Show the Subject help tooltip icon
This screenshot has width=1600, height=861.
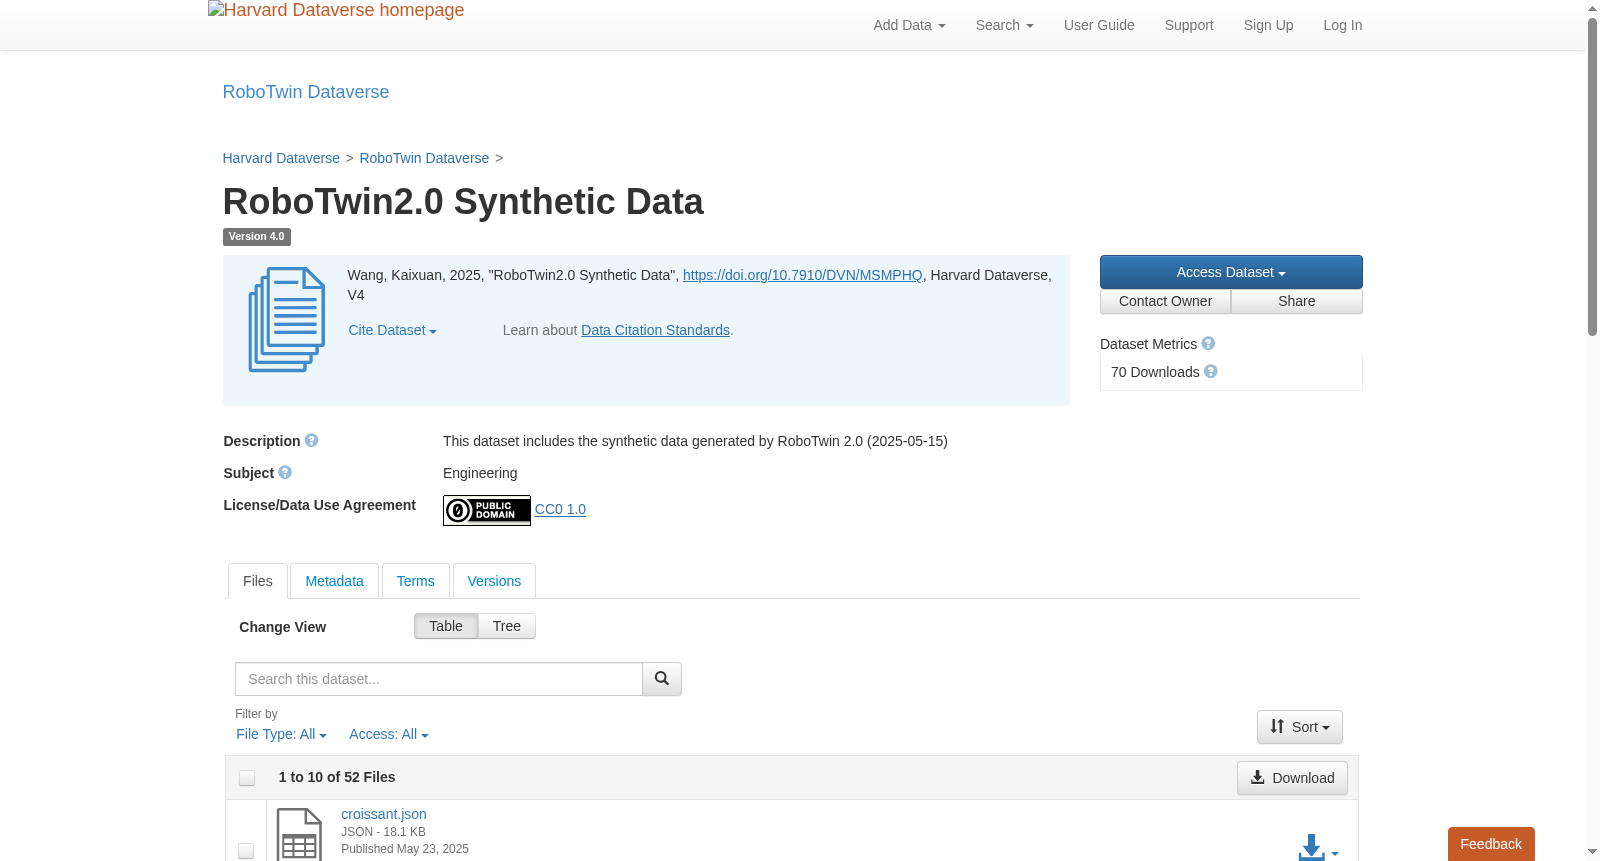[x=285, y=473]
